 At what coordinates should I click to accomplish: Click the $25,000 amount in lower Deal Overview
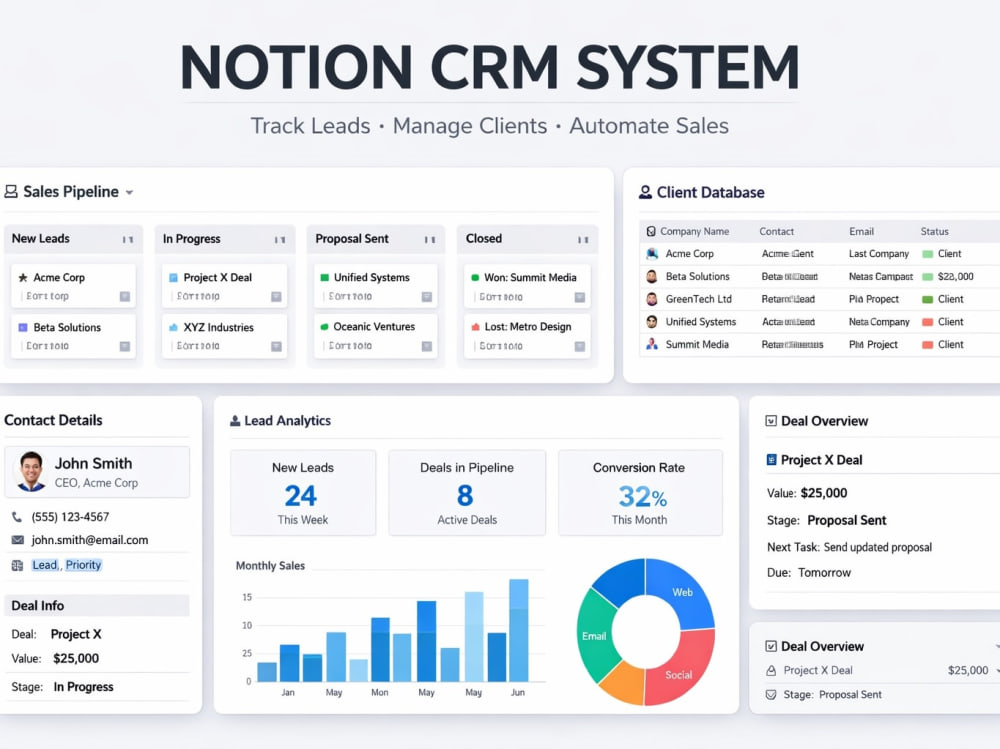(967, 671)
